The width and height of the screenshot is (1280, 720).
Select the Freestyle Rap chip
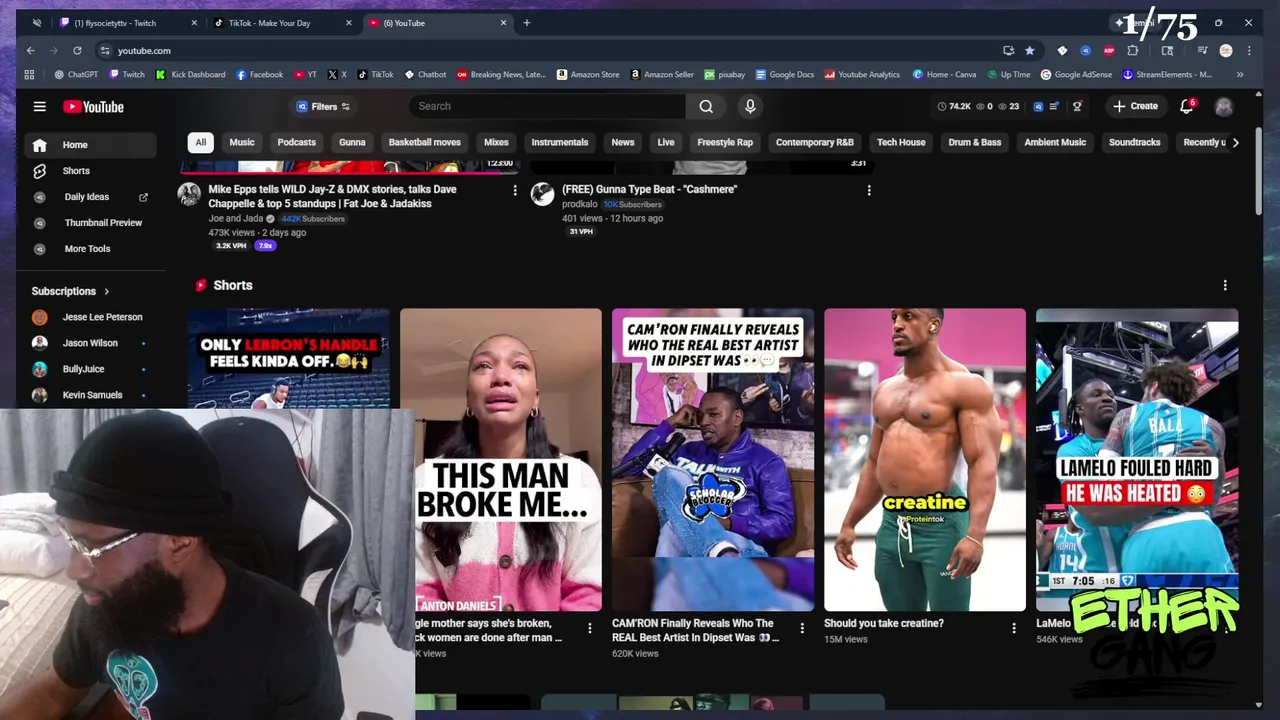pos(725,142)
